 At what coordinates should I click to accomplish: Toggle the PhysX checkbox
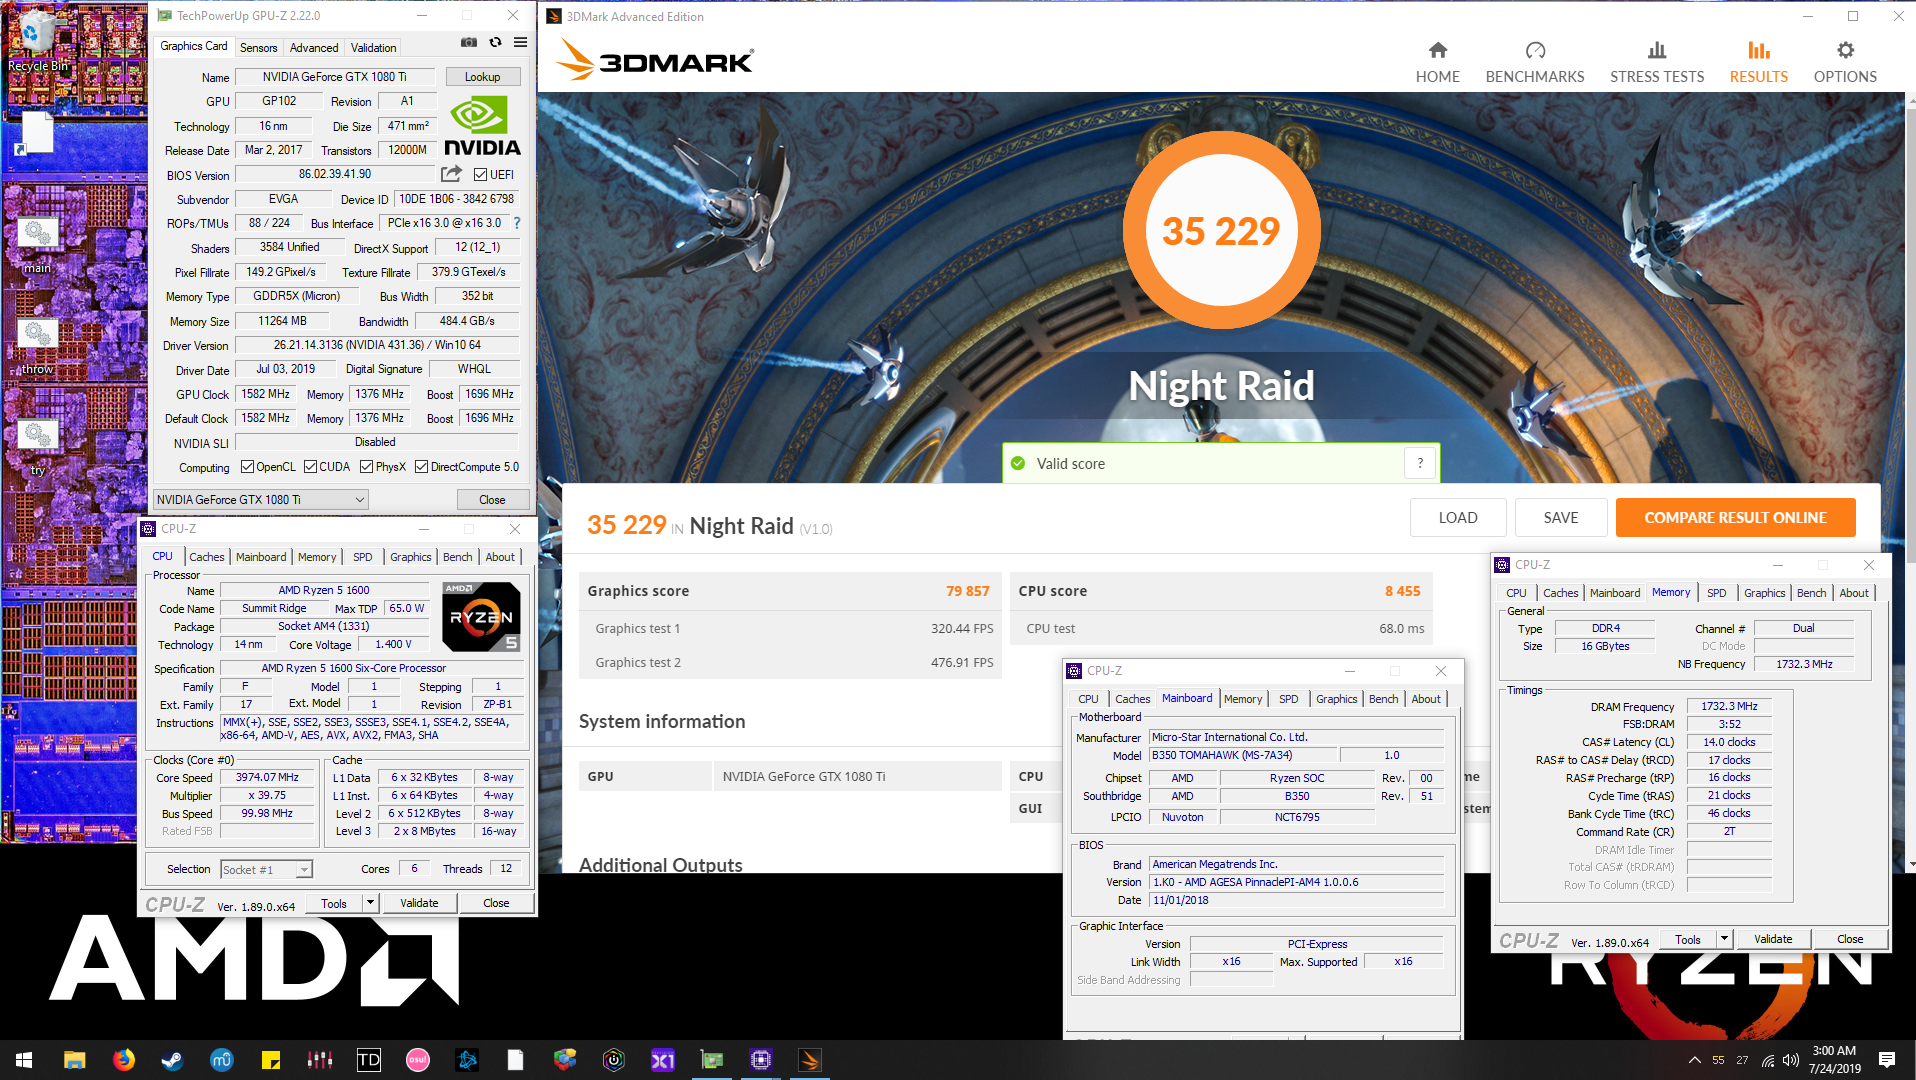pos(367,467)
